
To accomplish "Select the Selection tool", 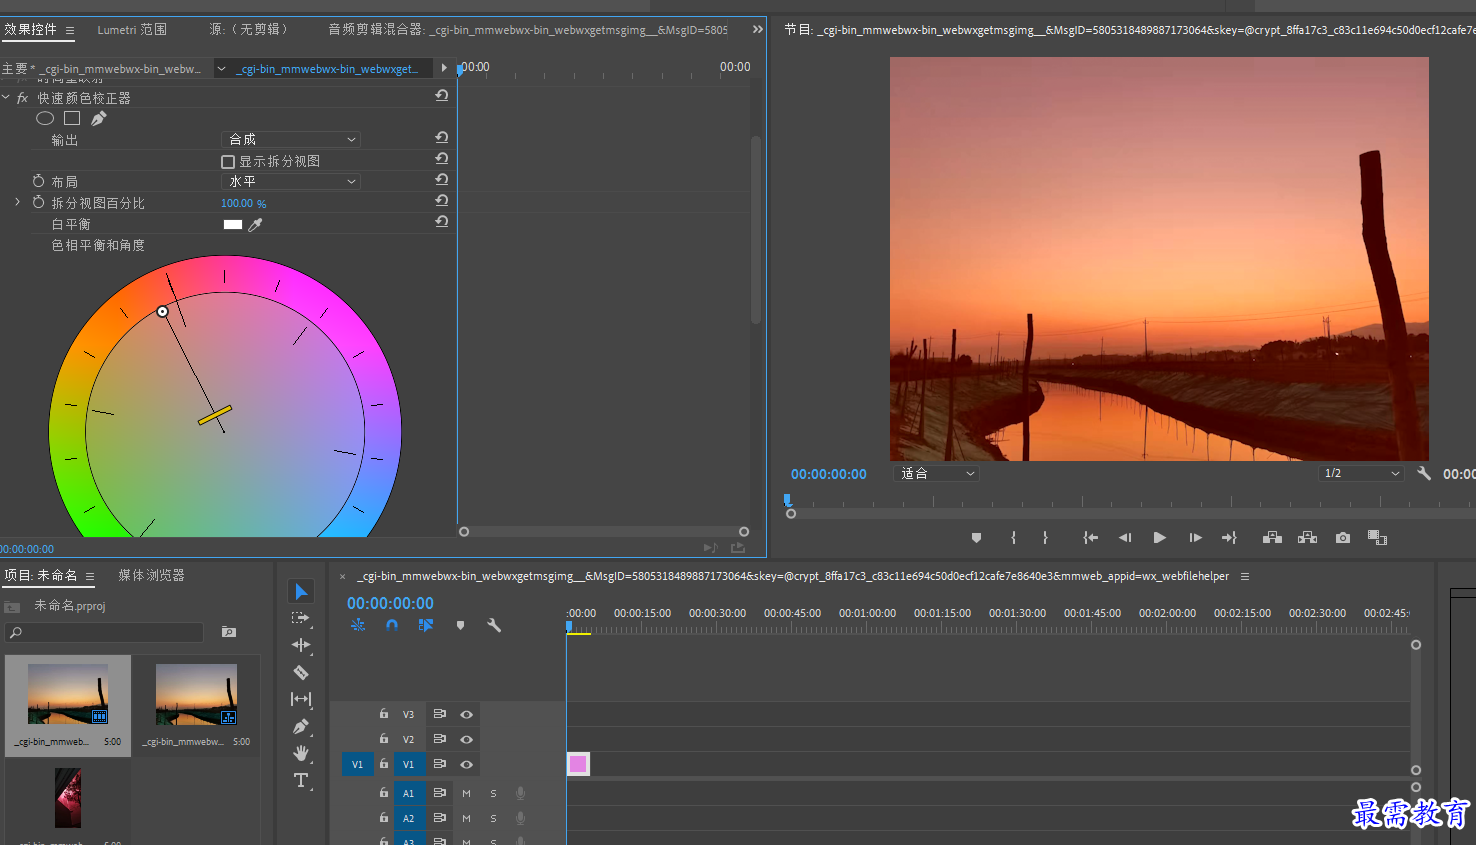I will pos(301,591).
